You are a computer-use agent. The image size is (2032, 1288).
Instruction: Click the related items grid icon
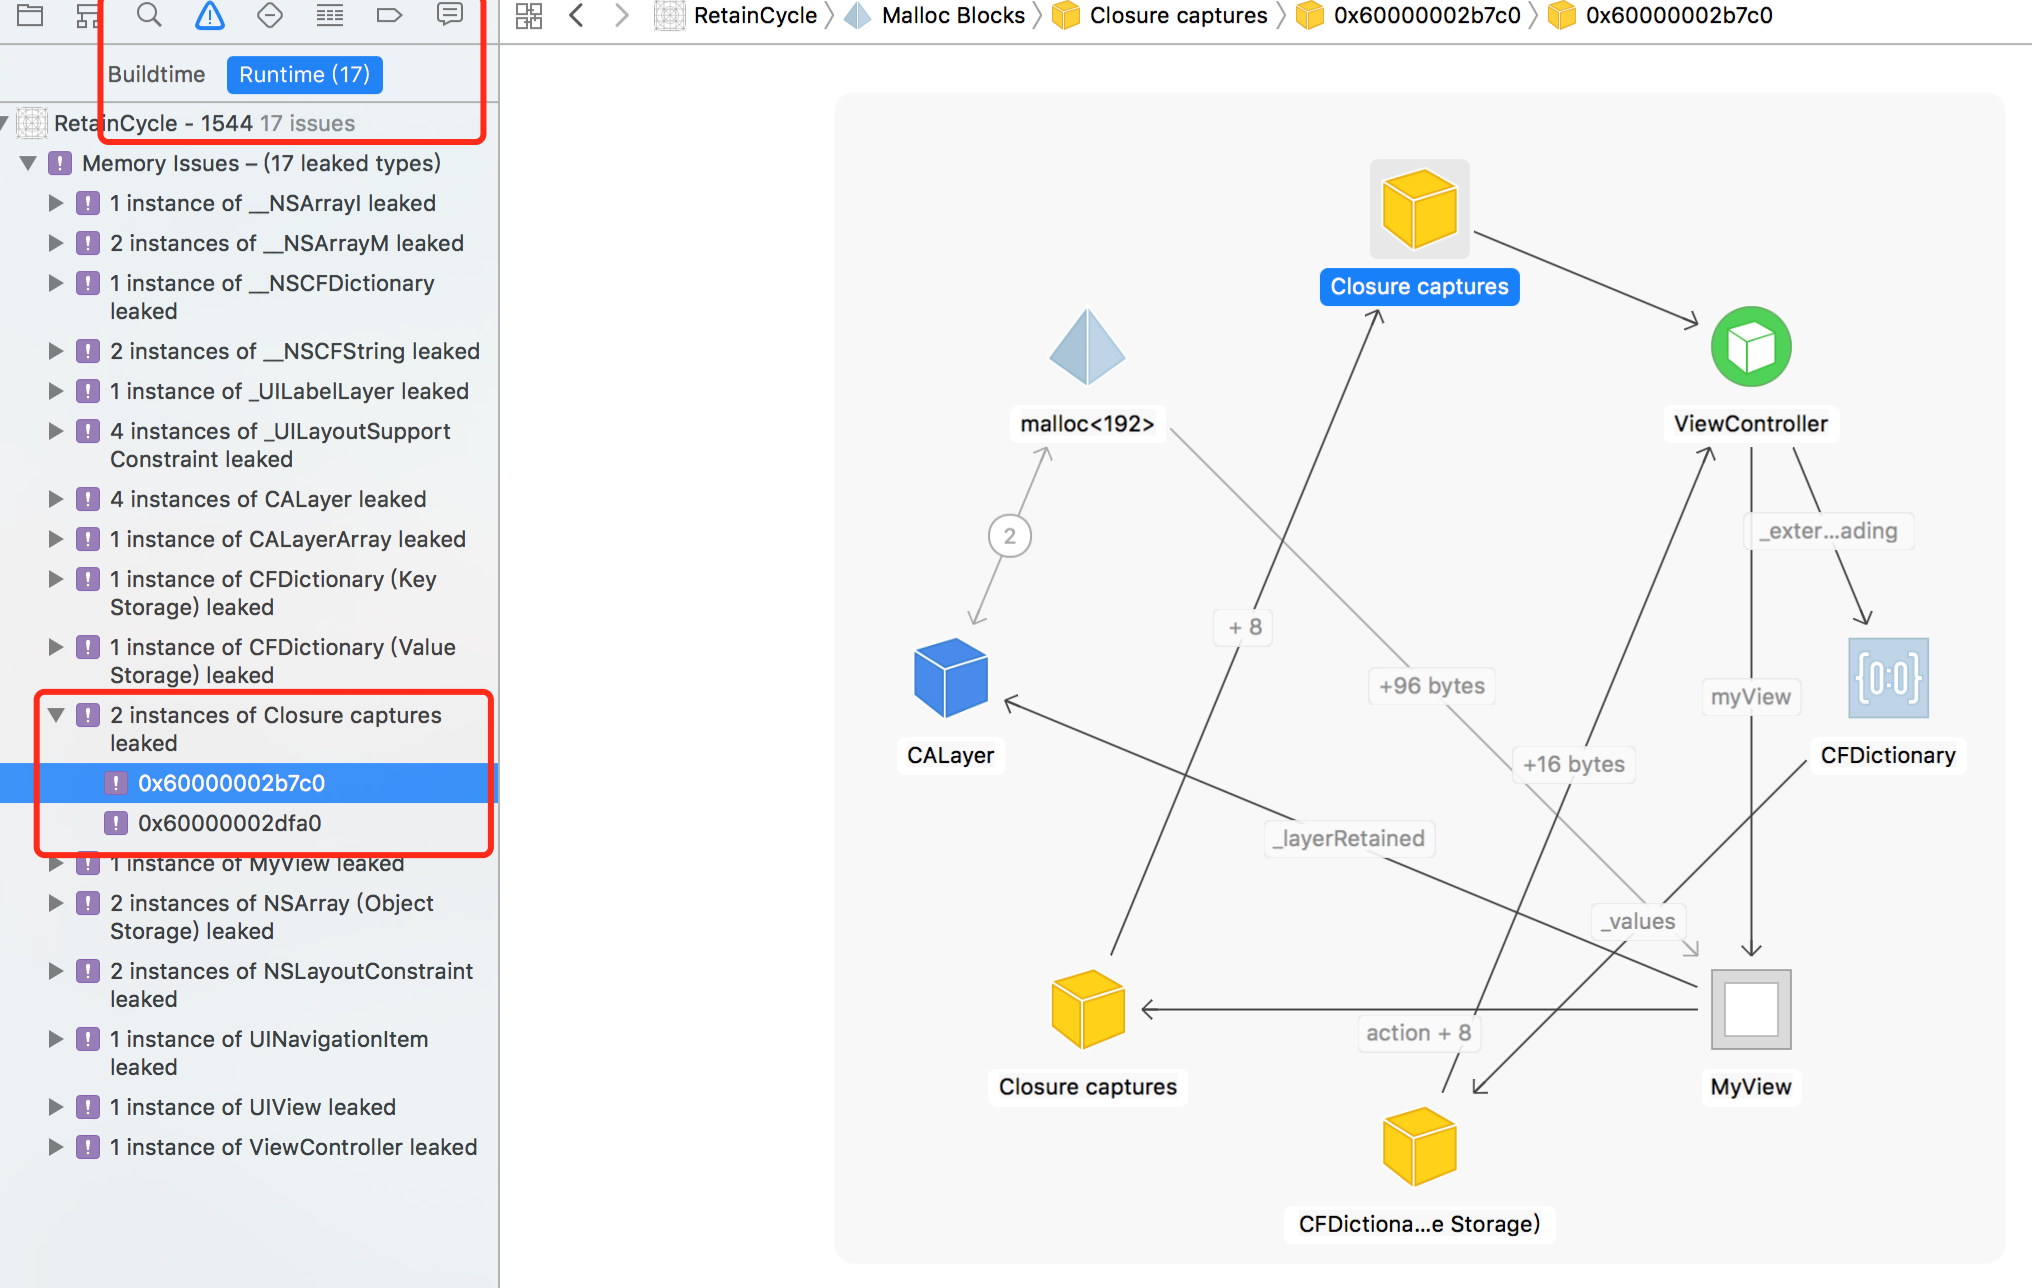(x=528, y=15)
